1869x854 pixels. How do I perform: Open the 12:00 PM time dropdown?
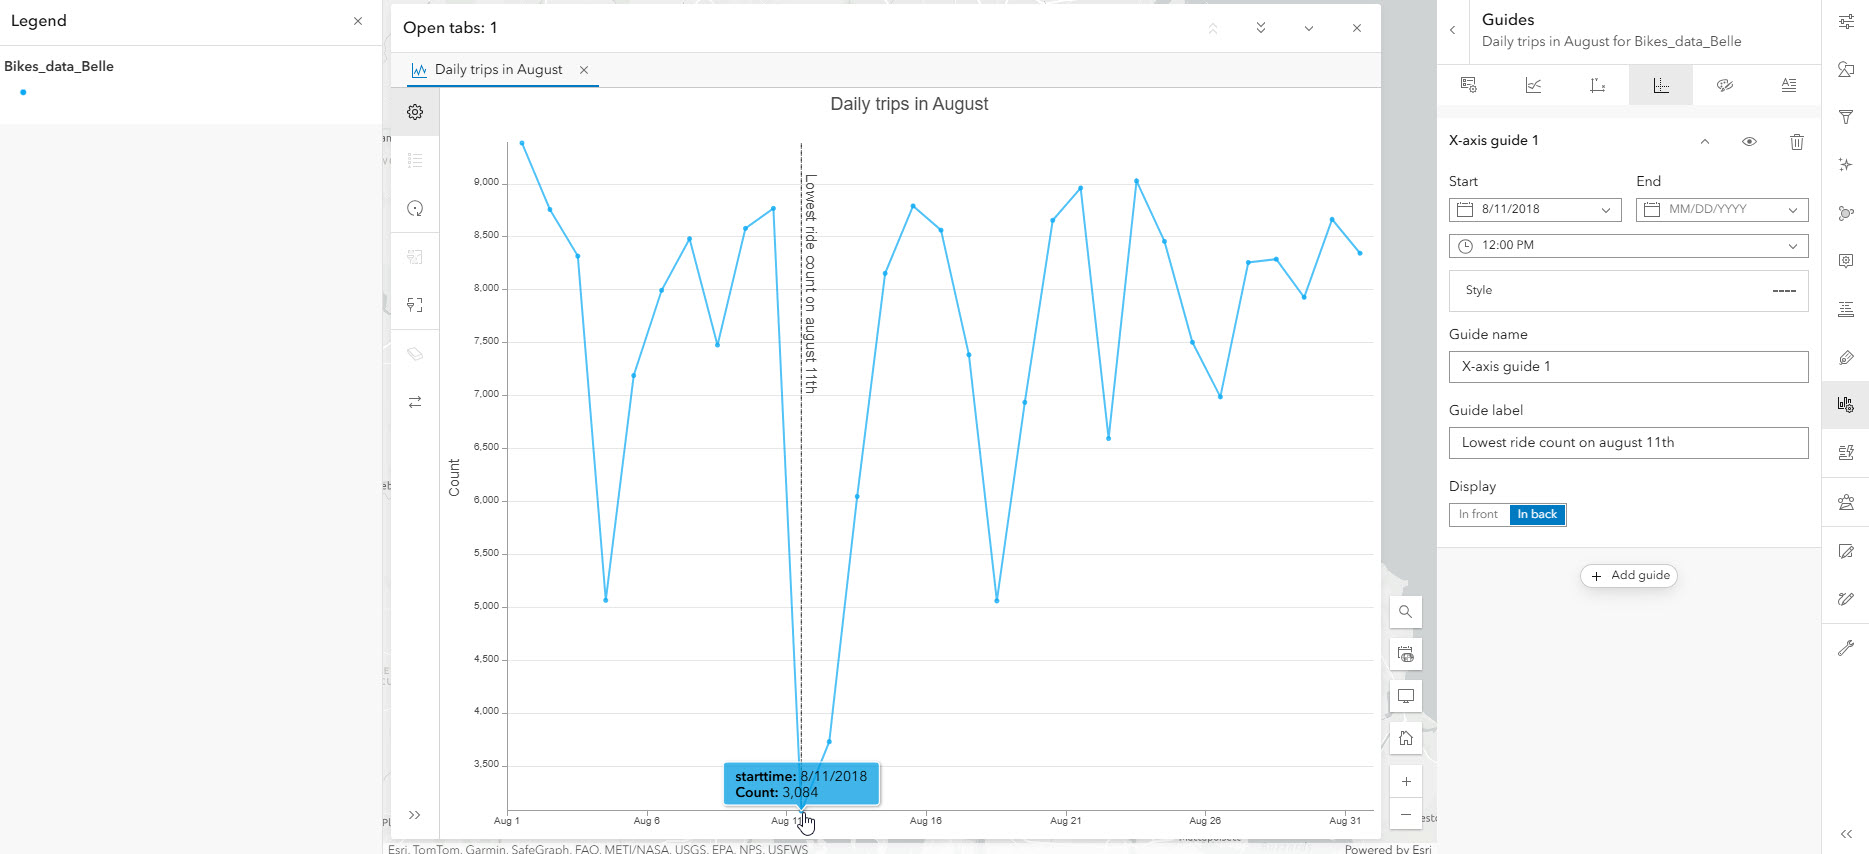point(1628,245)
